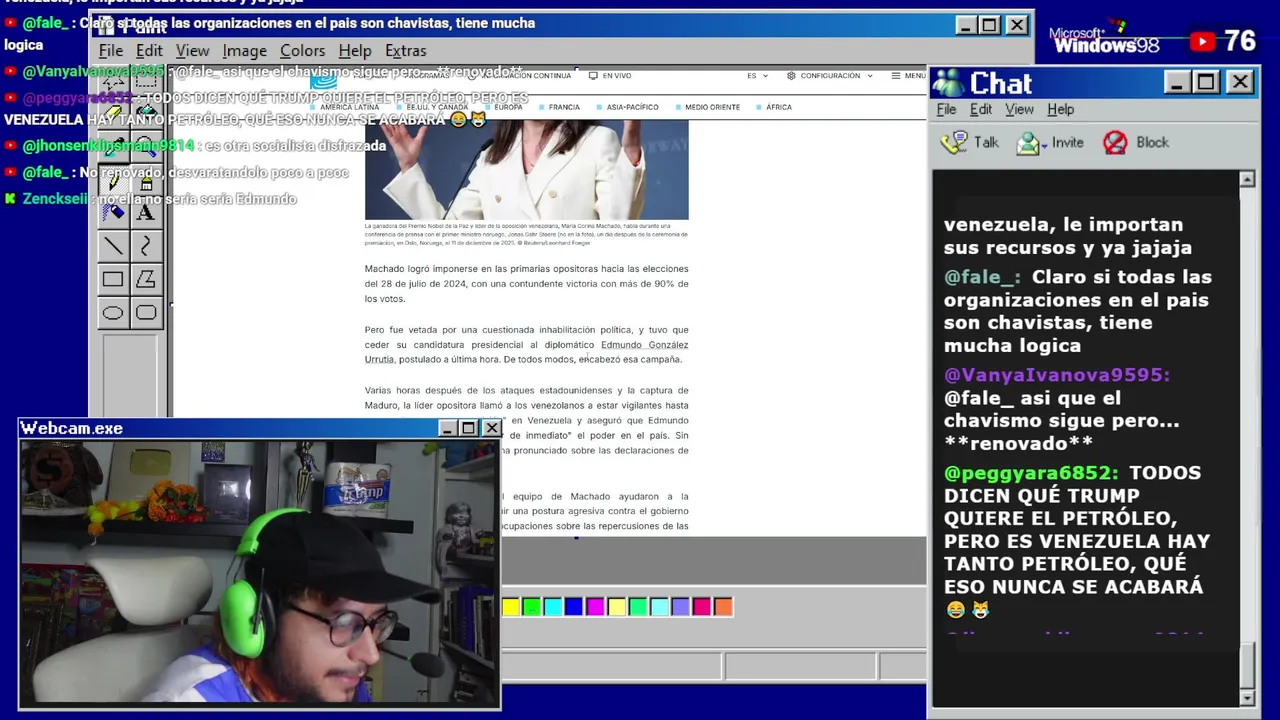Pick the crimson pink color swatch
This screenshot has height=720, width=1280.
click(701, 606)
